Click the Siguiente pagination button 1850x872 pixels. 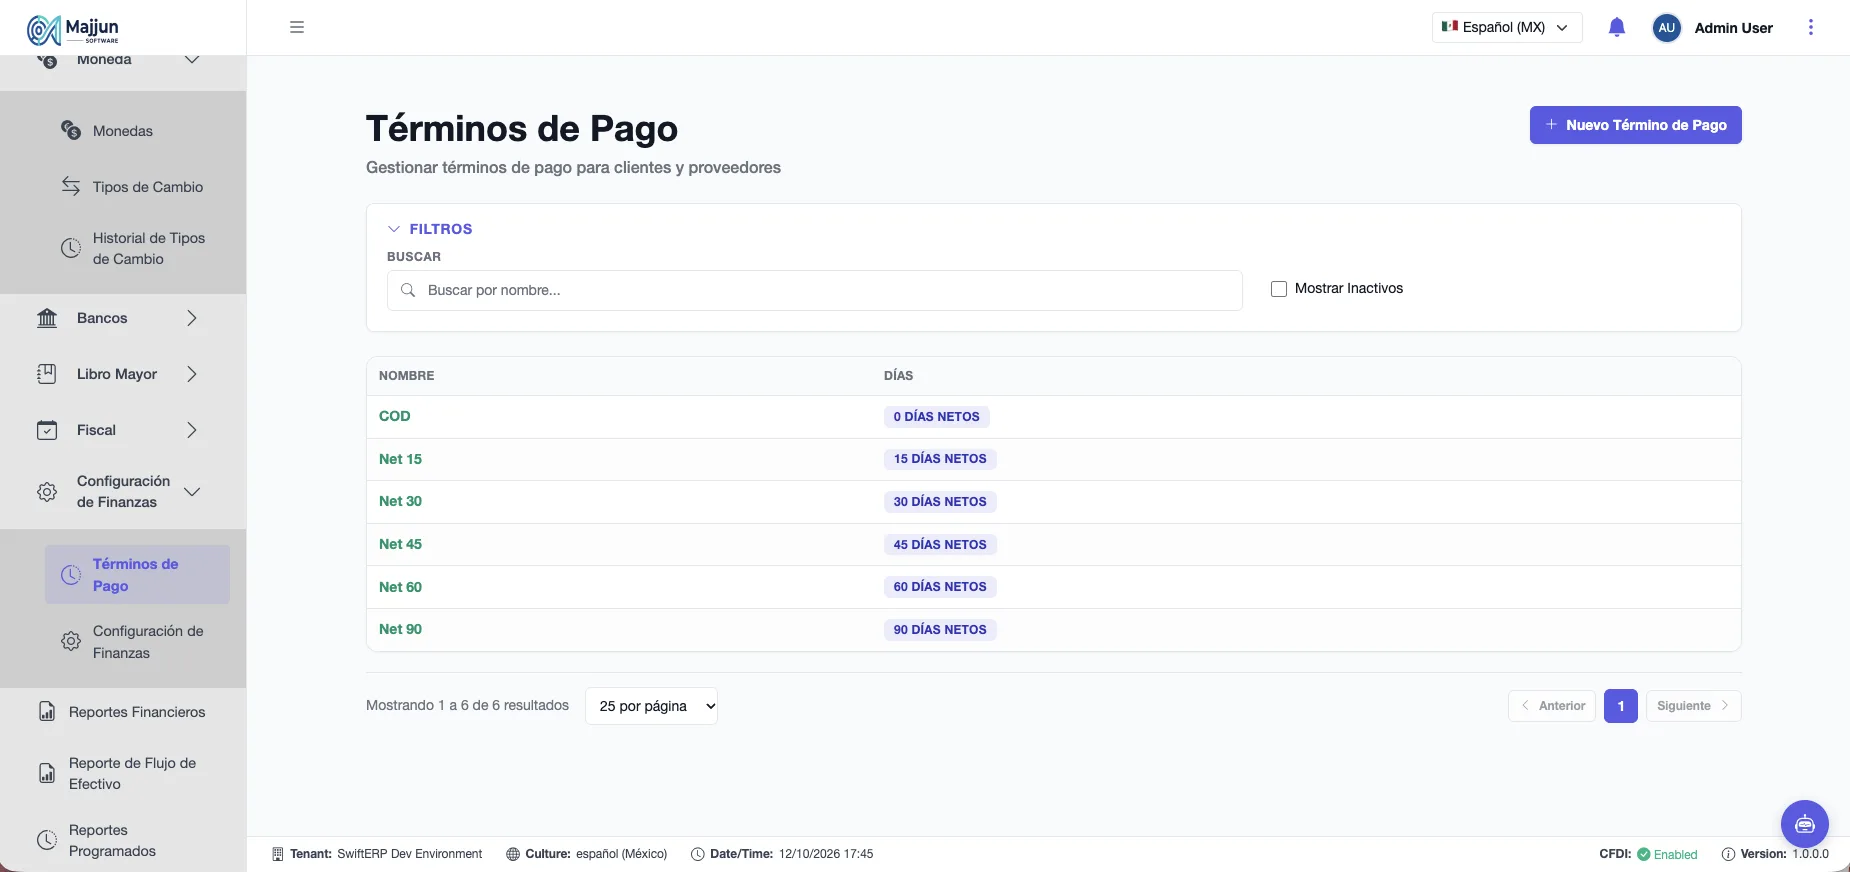coord(1694,706)
